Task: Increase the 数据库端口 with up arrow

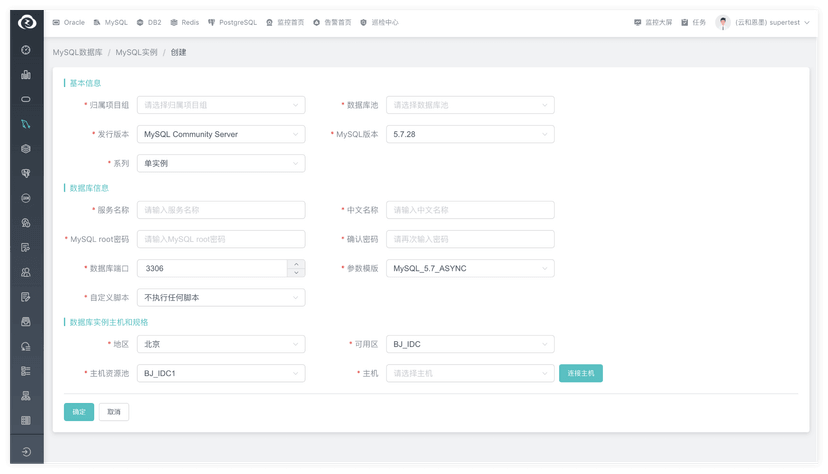Action: pos(296,264)
